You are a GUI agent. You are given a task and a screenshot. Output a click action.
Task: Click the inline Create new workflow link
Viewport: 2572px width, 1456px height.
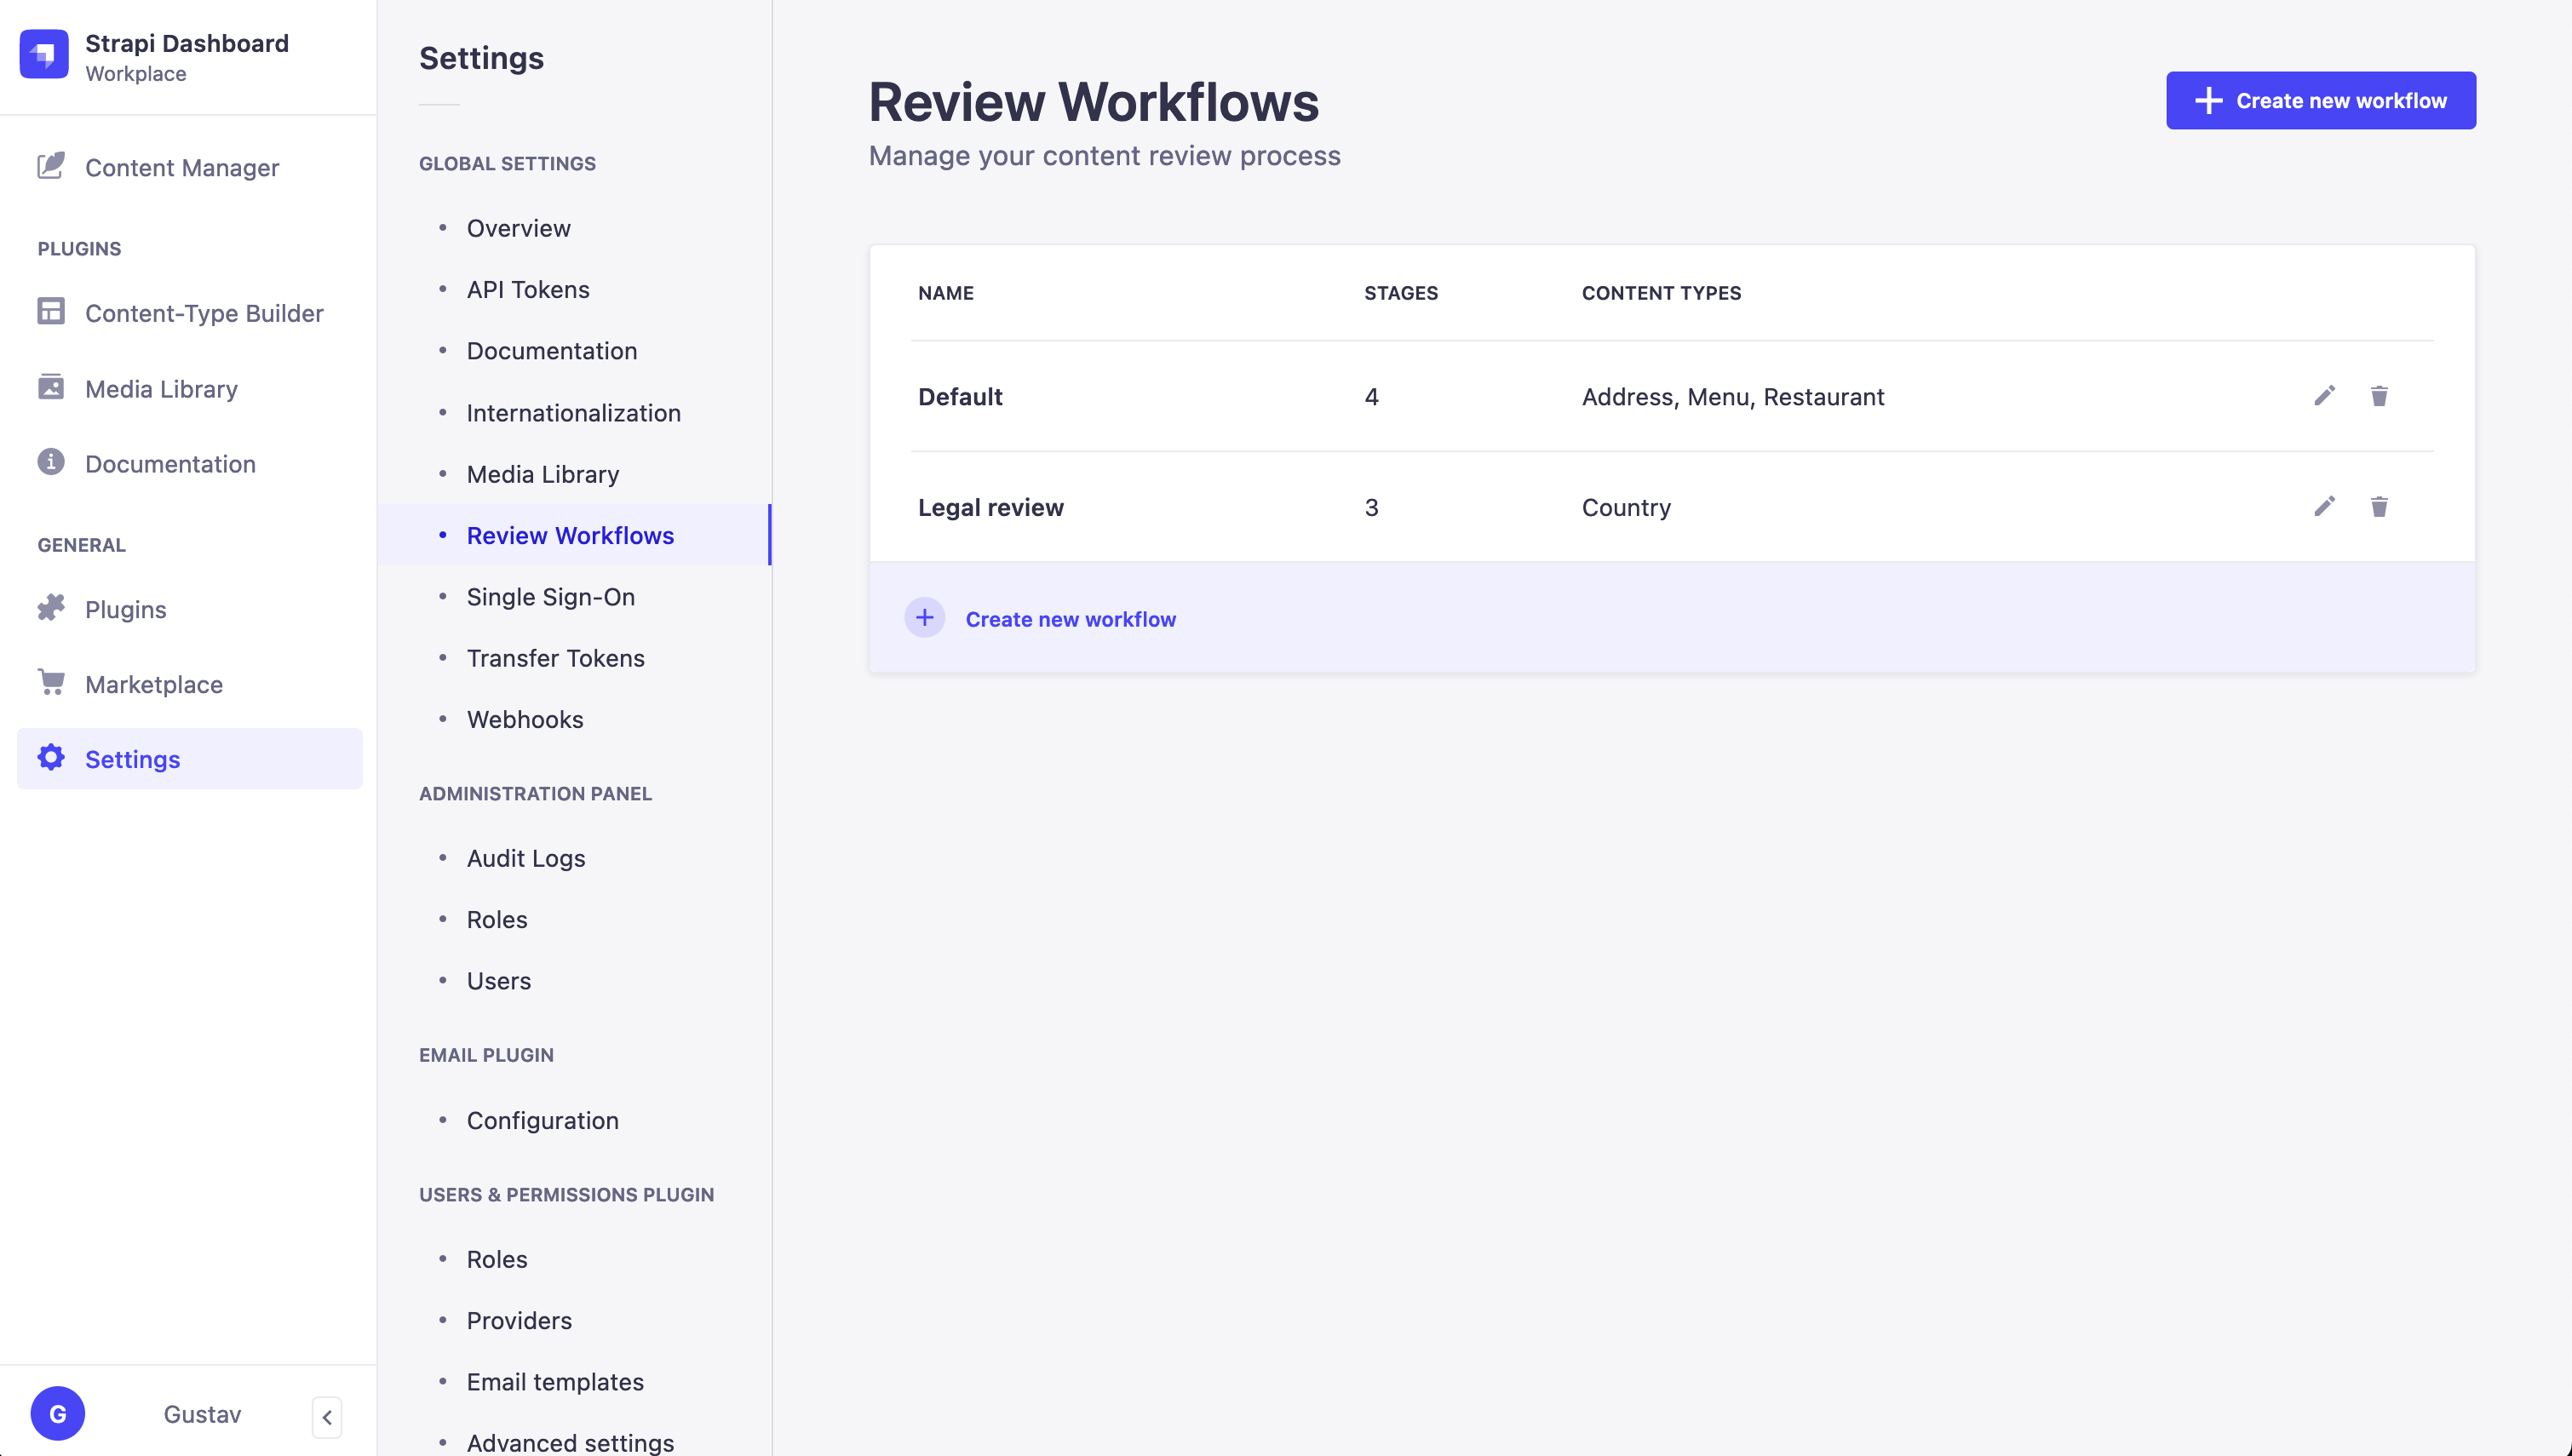tap(1069, 618)
